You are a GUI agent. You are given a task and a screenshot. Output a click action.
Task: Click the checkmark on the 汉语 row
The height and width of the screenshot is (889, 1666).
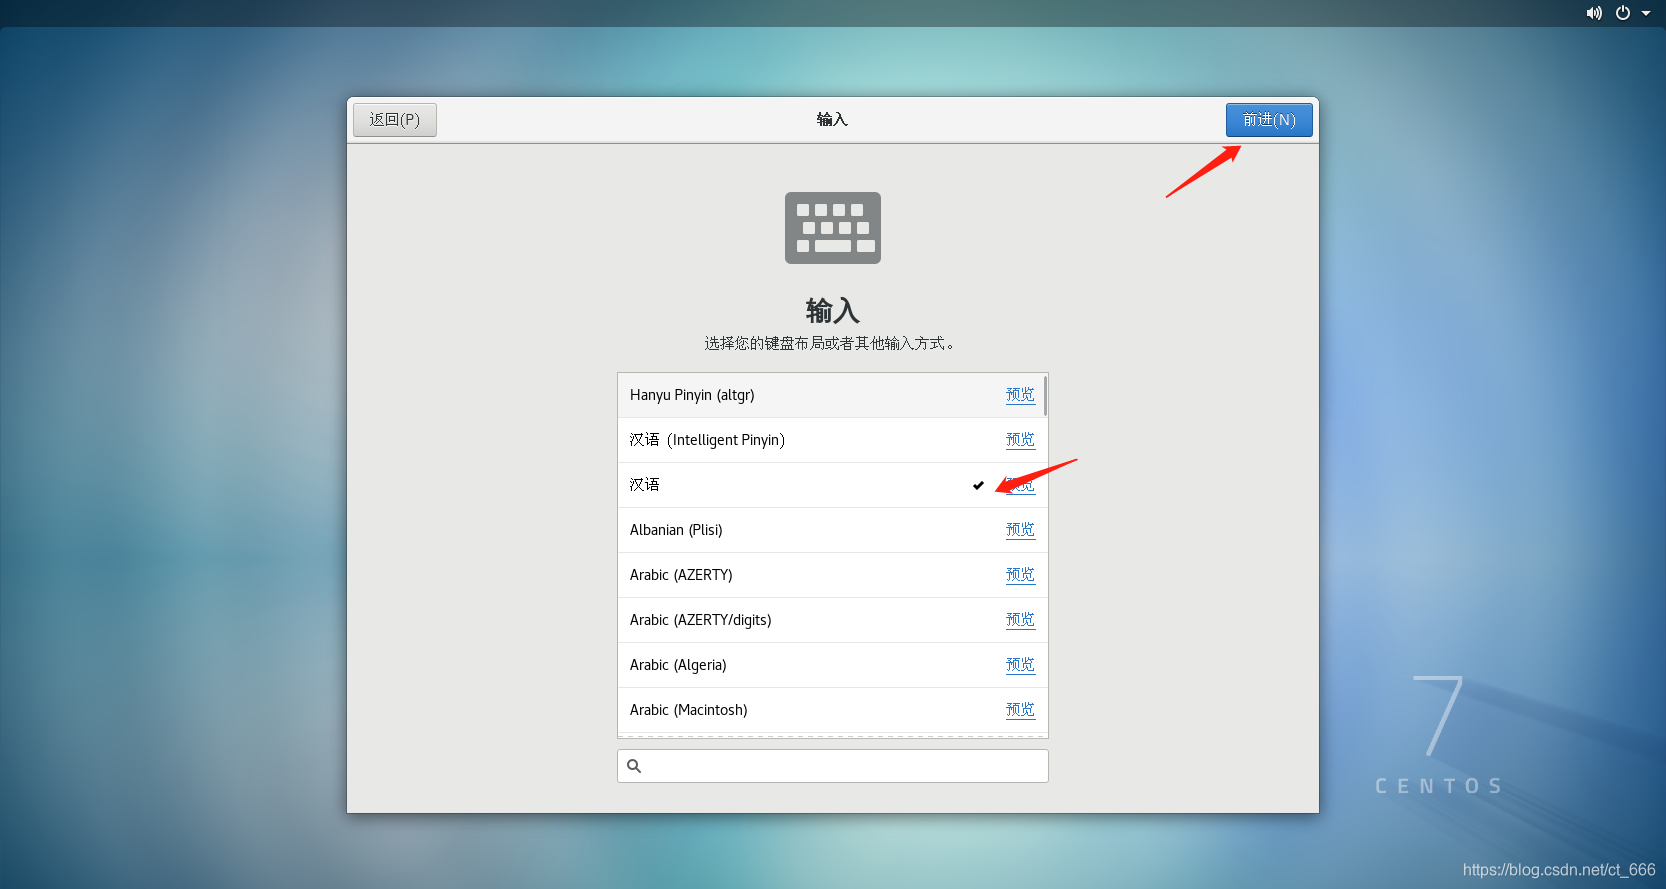978,486
